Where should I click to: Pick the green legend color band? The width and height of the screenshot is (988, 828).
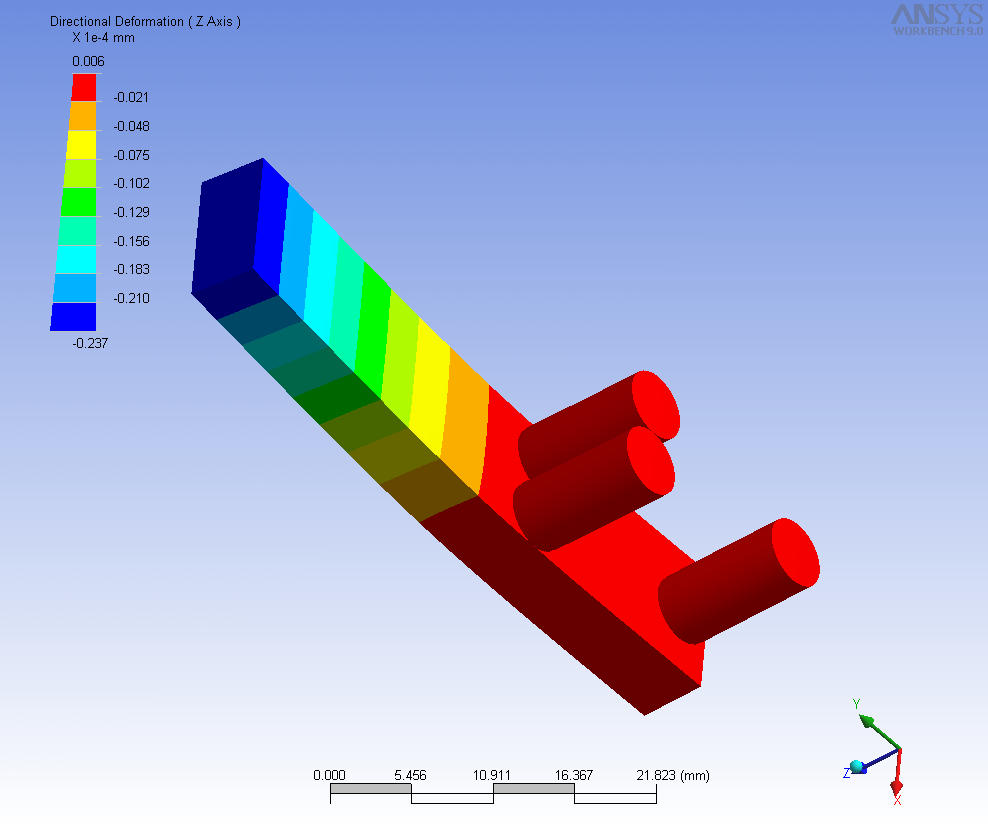click(78, 202)
